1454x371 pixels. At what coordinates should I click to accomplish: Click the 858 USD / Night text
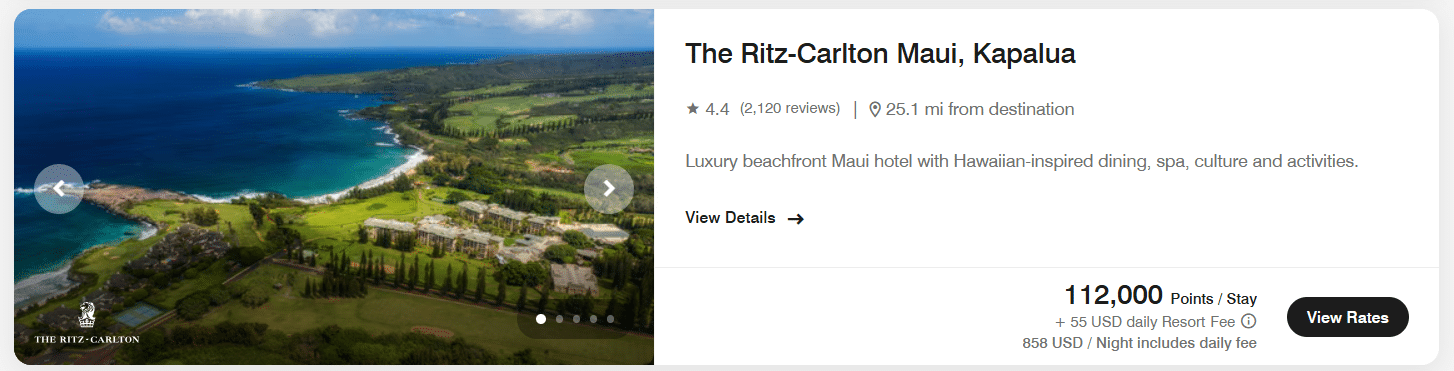1139,343
